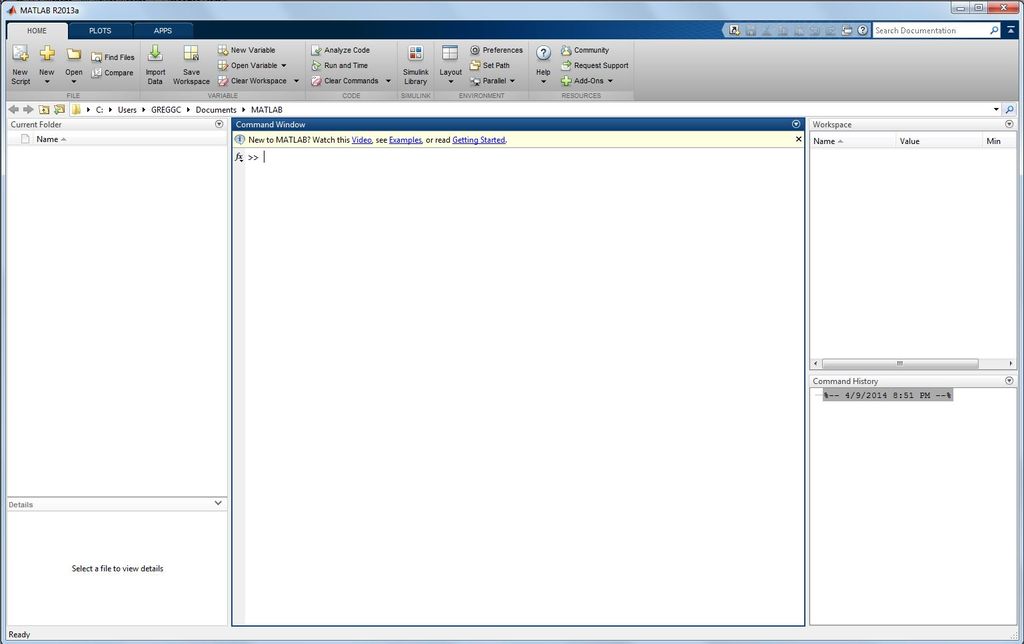The image size is (1024, 644).
Task: Switch to the HOME tab
Action: click(x=37, y=31)
